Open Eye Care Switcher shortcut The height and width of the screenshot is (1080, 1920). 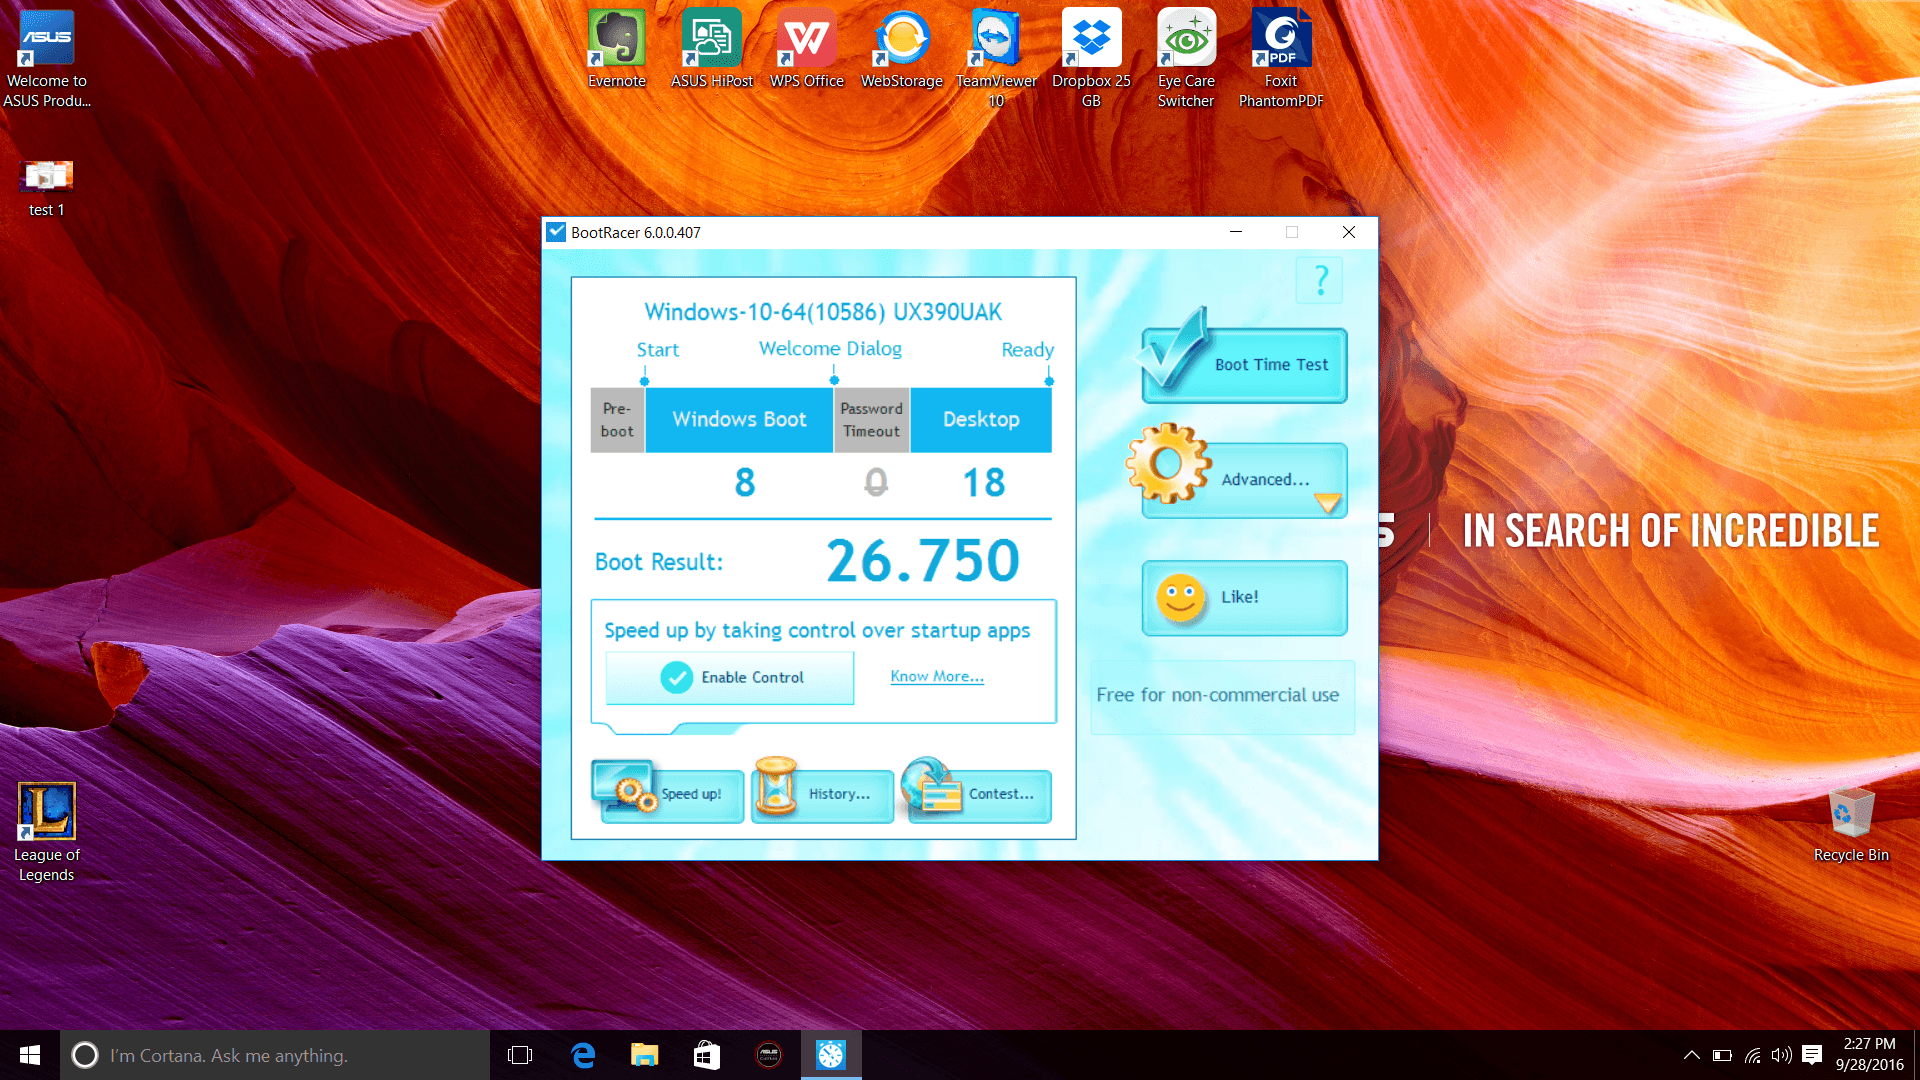click(x=1186, y=50)
